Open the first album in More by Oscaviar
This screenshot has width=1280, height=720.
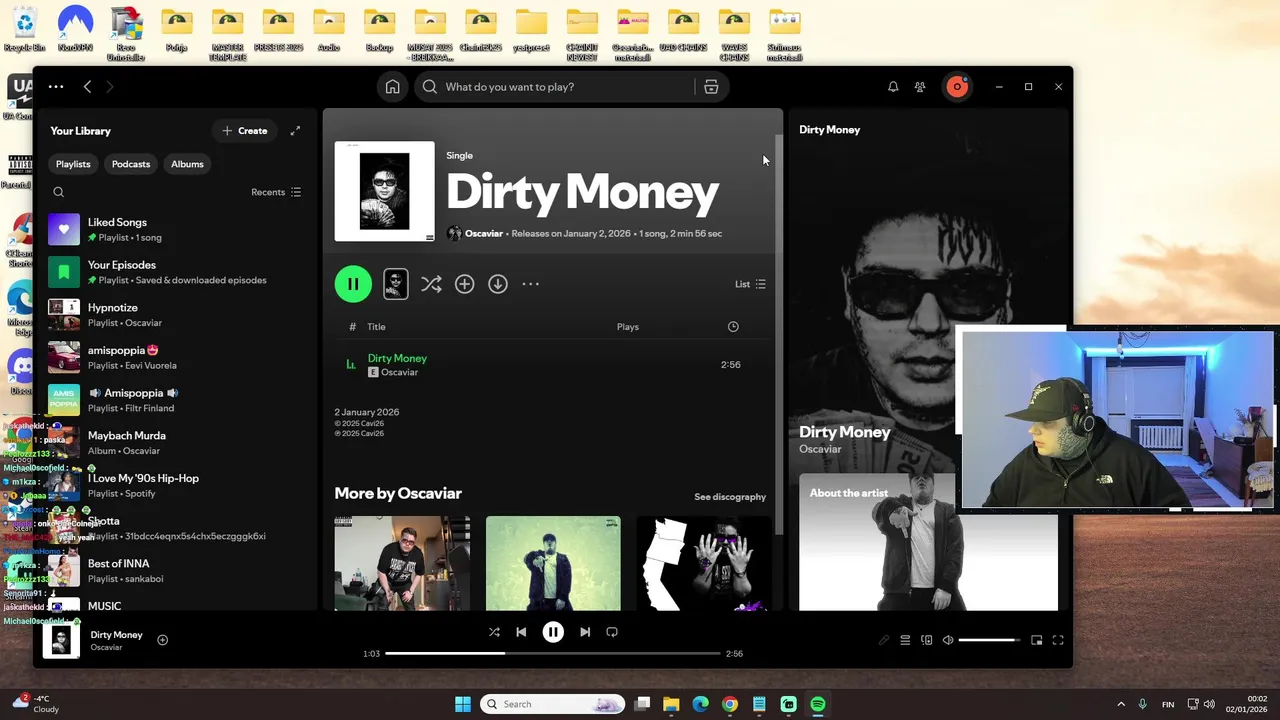coord(402,563)
